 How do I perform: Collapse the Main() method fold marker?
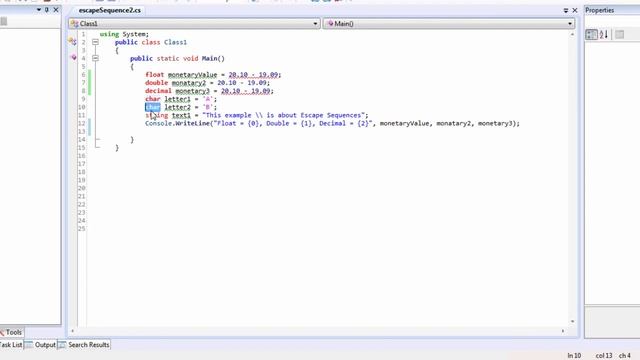[95, 58]
